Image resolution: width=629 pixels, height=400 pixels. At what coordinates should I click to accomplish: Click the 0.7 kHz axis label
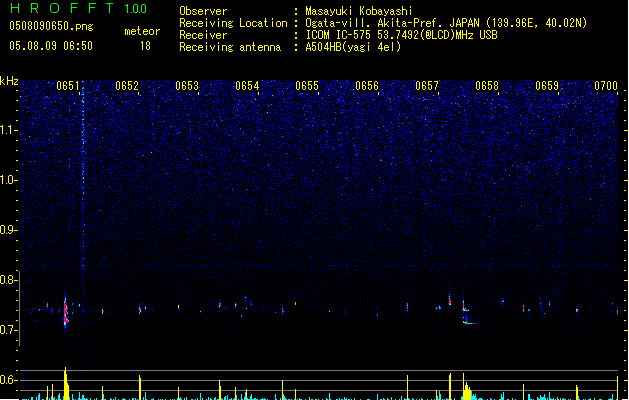tap(8, 330)
